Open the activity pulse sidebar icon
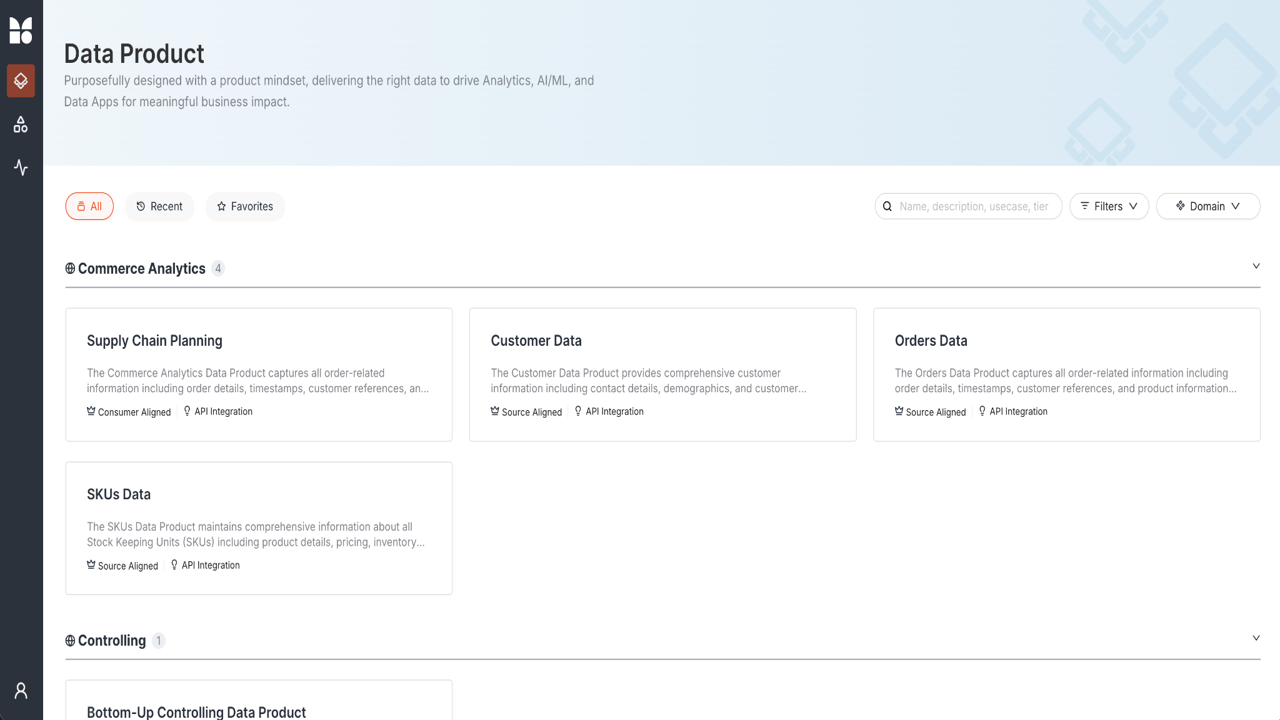This screenshot has width=1280, height=720. coord(21,168)
